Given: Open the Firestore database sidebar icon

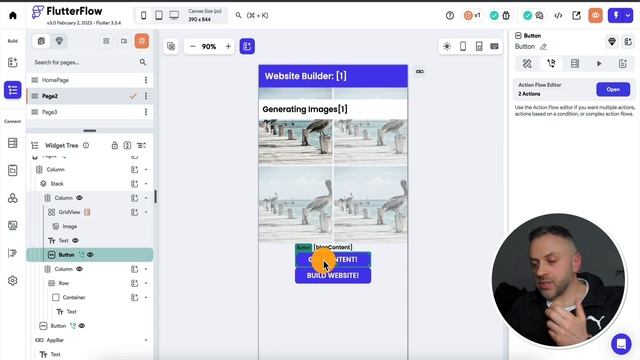Looking at the screenshot, I should (x=13, y=143).
